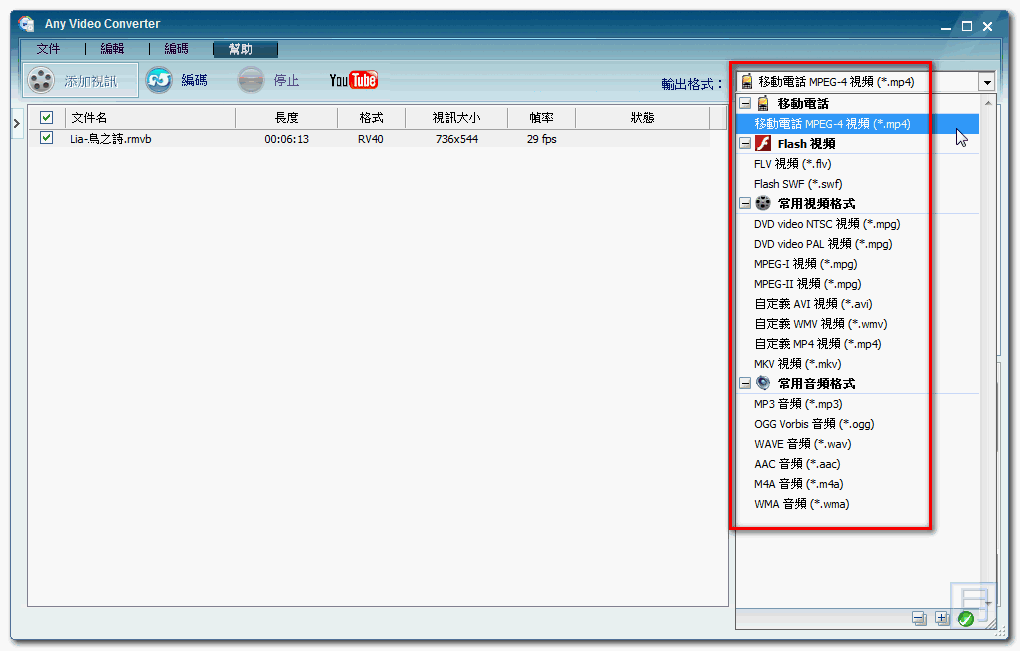1020x651 pixels.
Task: Open the YouTube download feature
Action: 353,79
